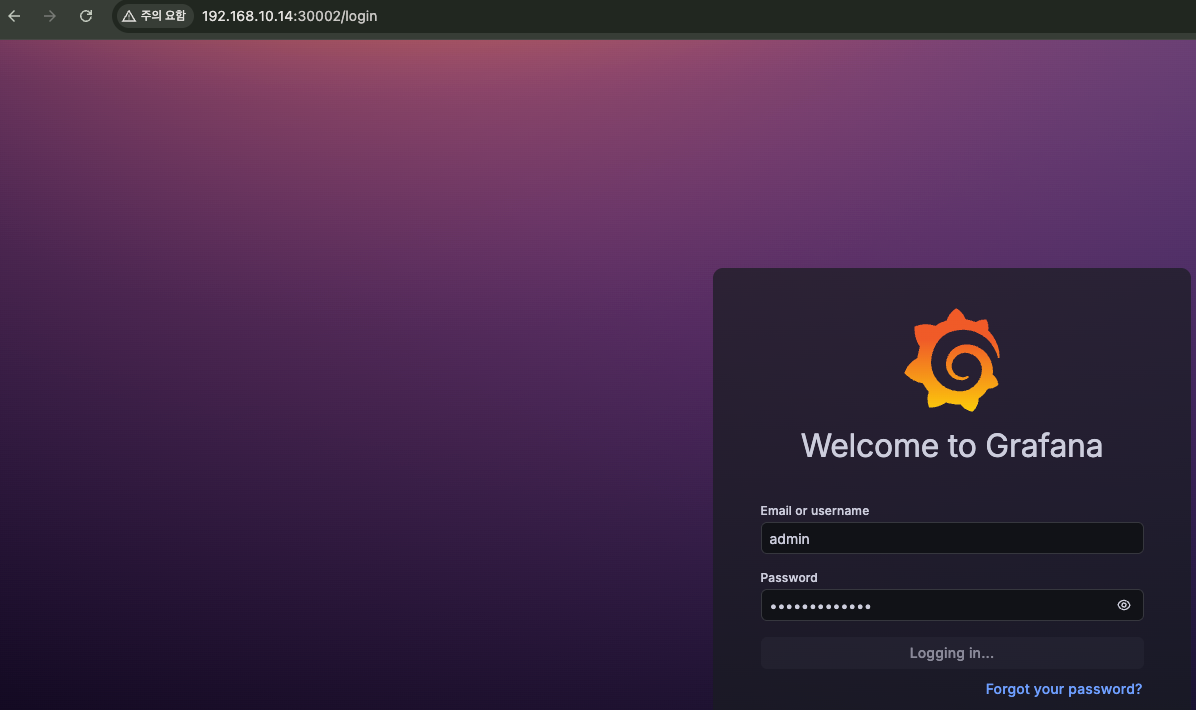1196x710 pixels.
Task: Click the browser forward arrow
Action: (50, 16)
